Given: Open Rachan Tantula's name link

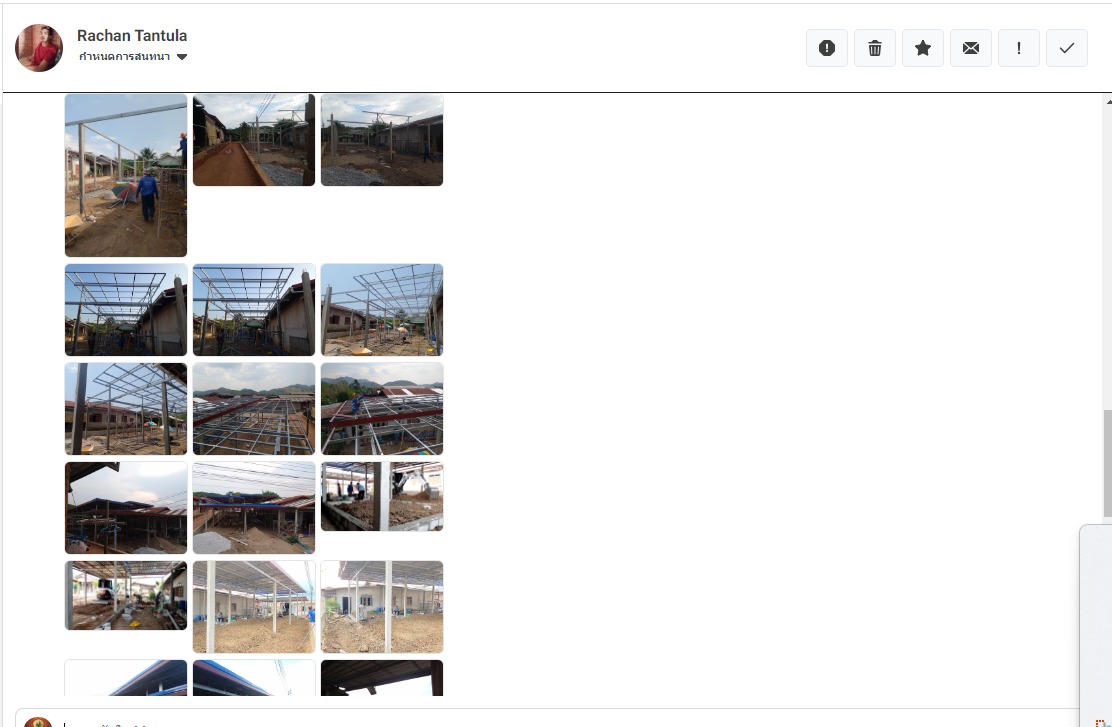Looking at the screenshot, I should coord(132,35).
